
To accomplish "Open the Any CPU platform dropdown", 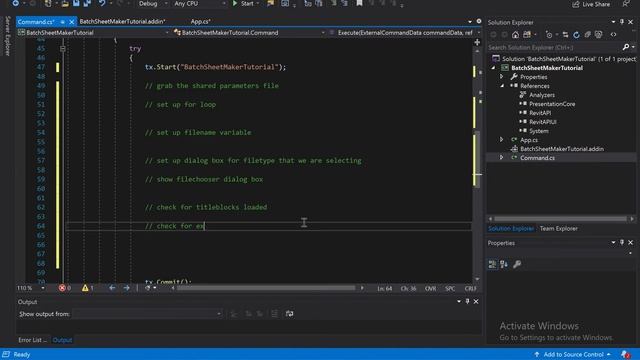I will (x=199, y=4).
